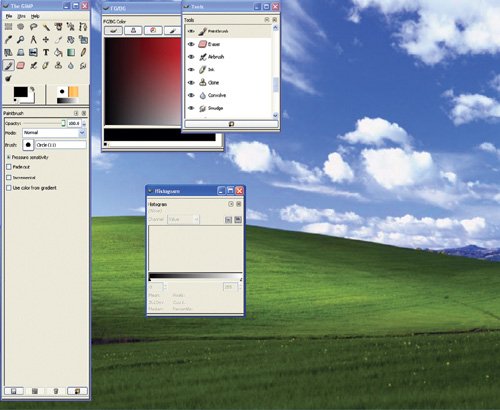
Task: Swap foreground and background colors arrow
Action: 32,89
